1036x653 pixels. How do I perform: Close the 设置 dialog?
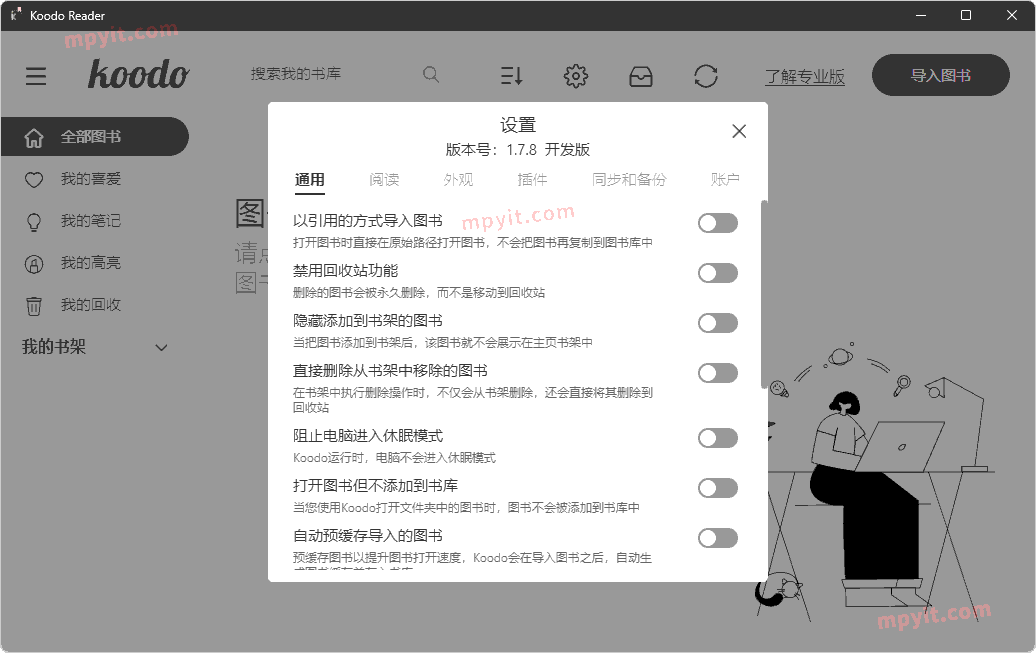click(x=739, y=132)
